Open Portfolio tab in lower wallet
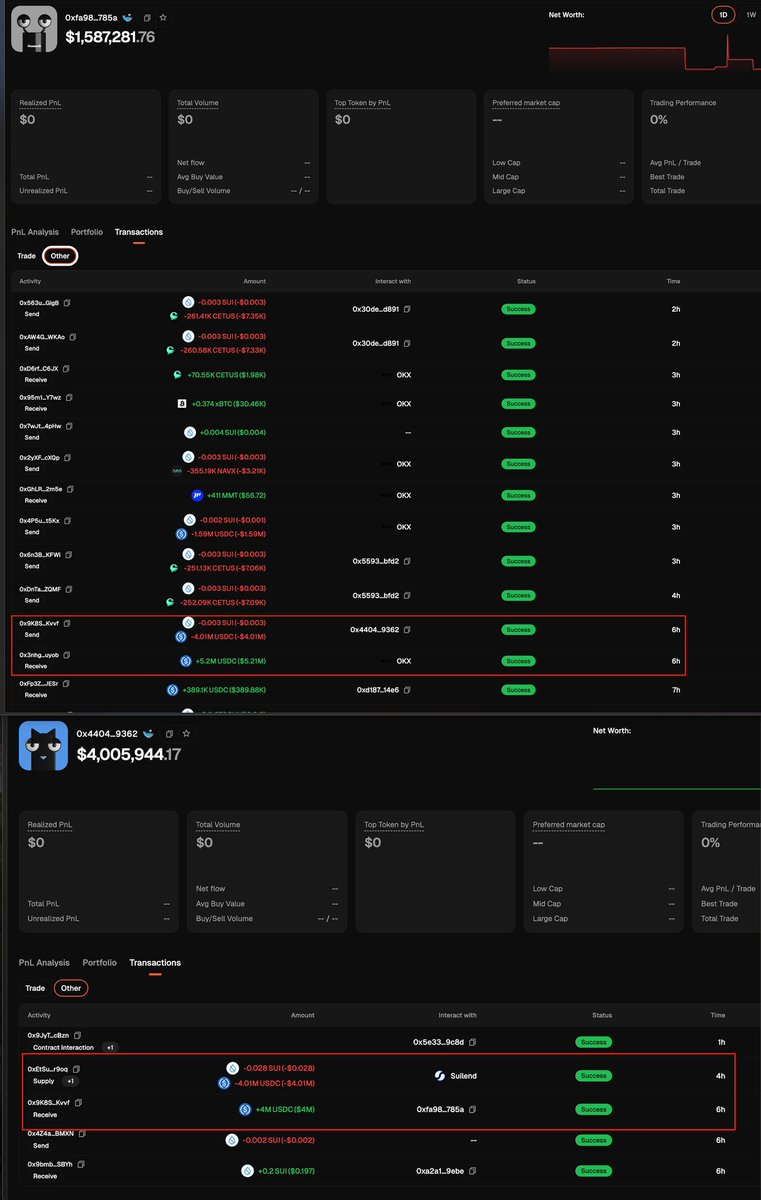The width and height of the screenshot is (761, 1200). click(x=99, y=963)
